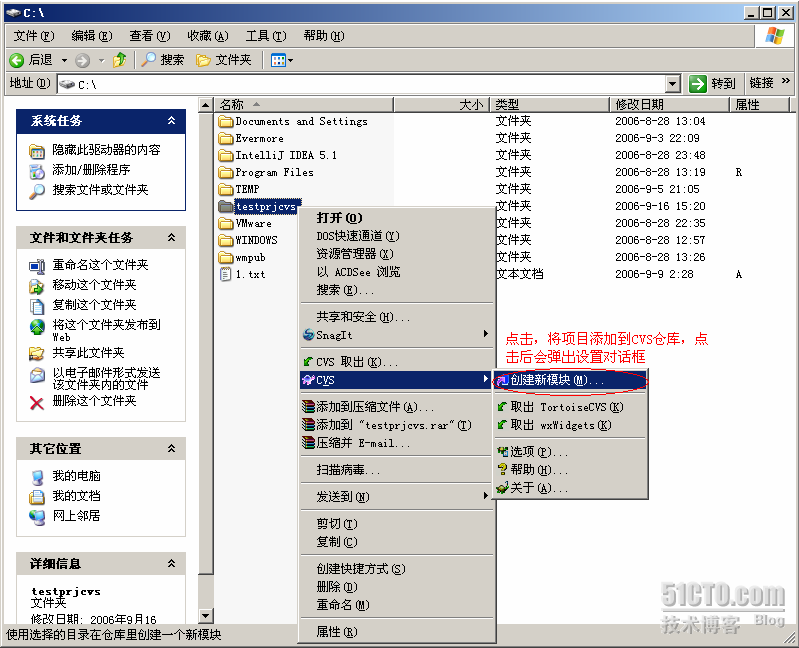Sort by the 名称 column header
The height and width of the screenshot is (648, 799).
pyautogui.click(x=304, y=104)
